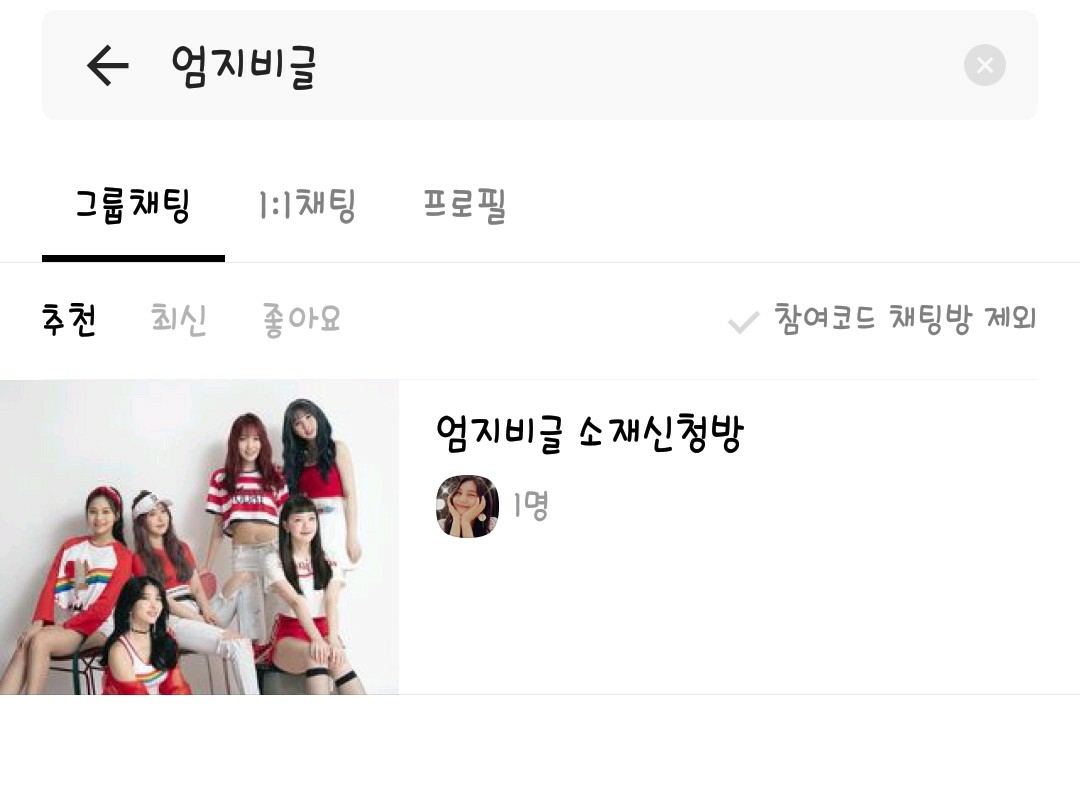Open the group photo thumbnail of chat room
The height and width of the screenshot is (810, 1080).
(x=199, y=537)
